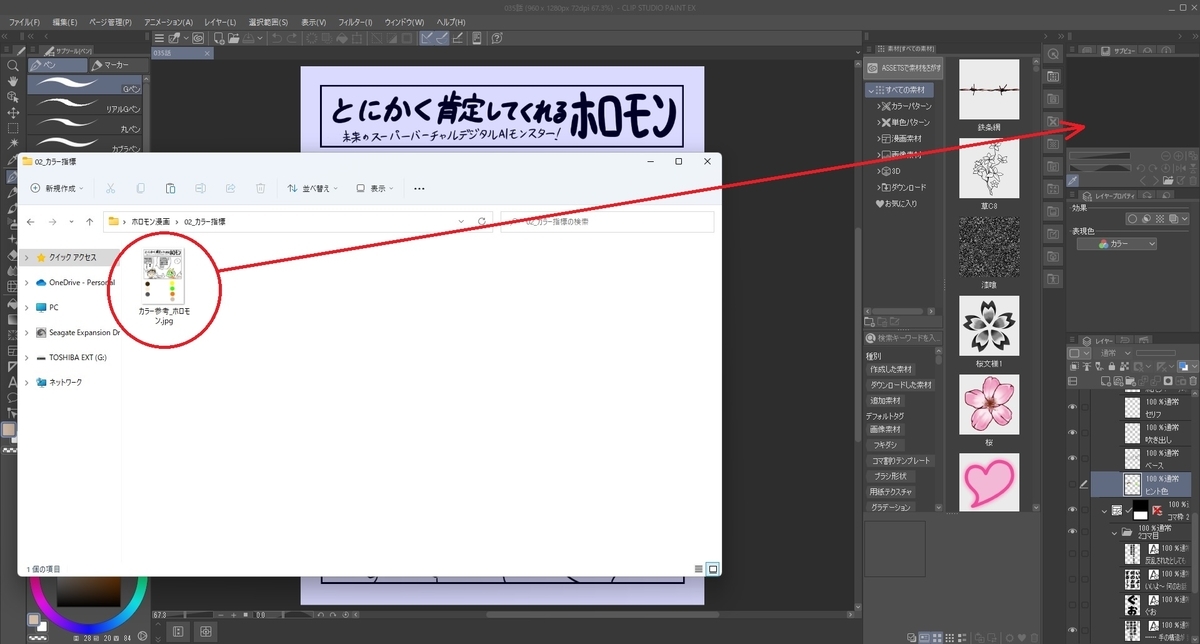1200x644 pixels.
Task: Open the 編集(E) menu
Action: 64,22
